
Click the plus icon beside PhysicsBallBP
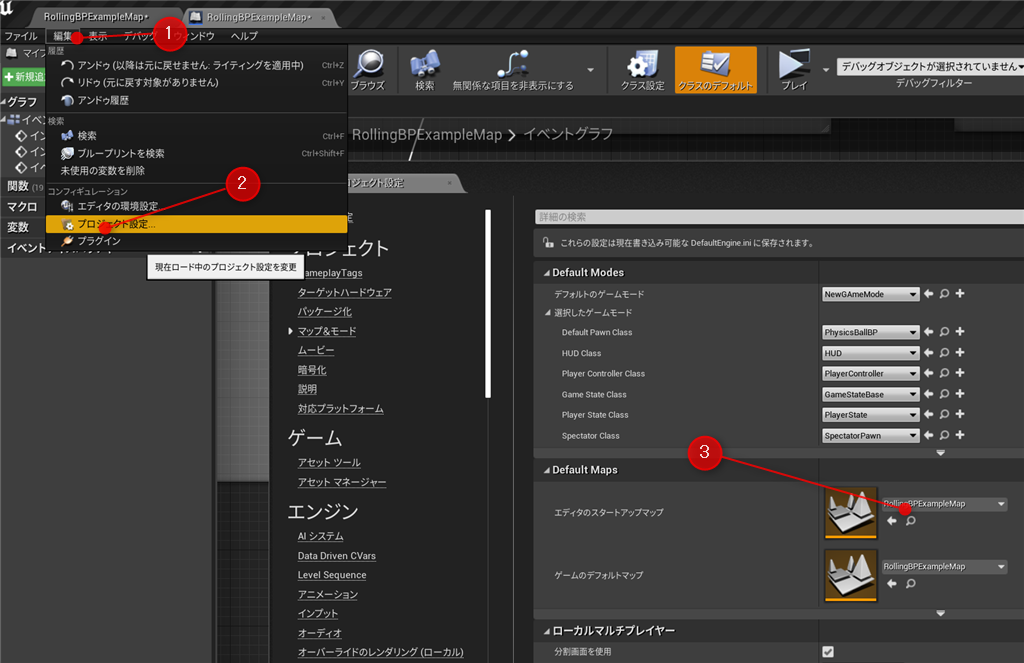pos(959,332)
